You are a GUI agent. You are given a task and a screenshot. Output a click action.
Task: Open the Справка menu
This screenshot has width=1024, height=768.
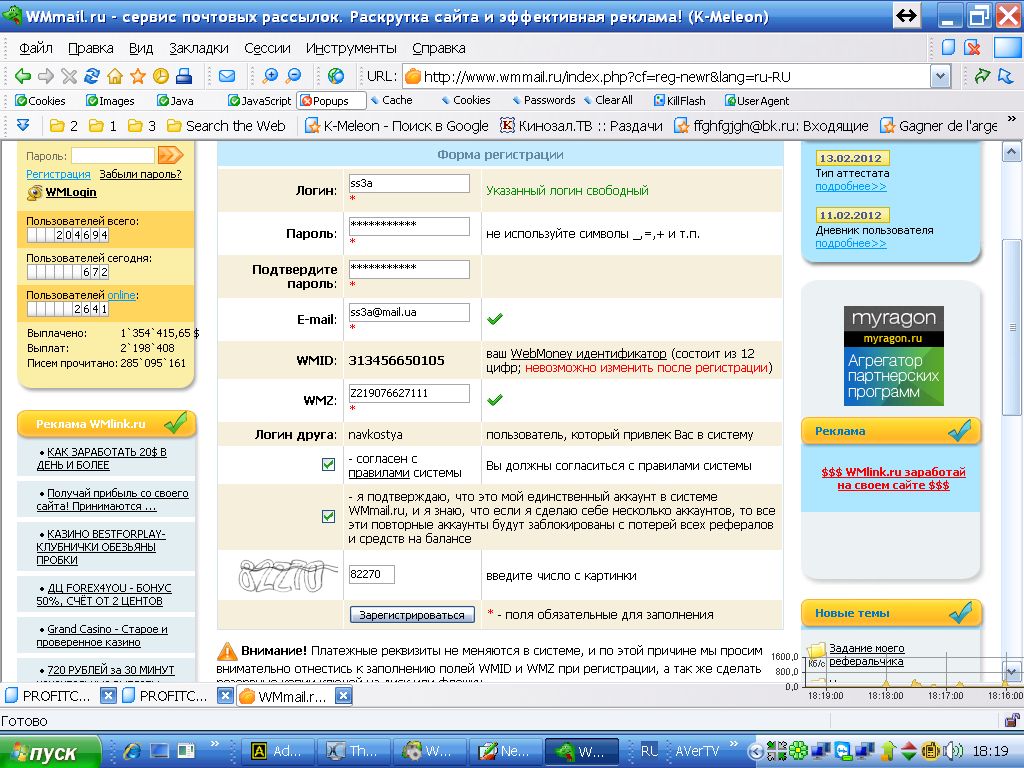point(439,48)
